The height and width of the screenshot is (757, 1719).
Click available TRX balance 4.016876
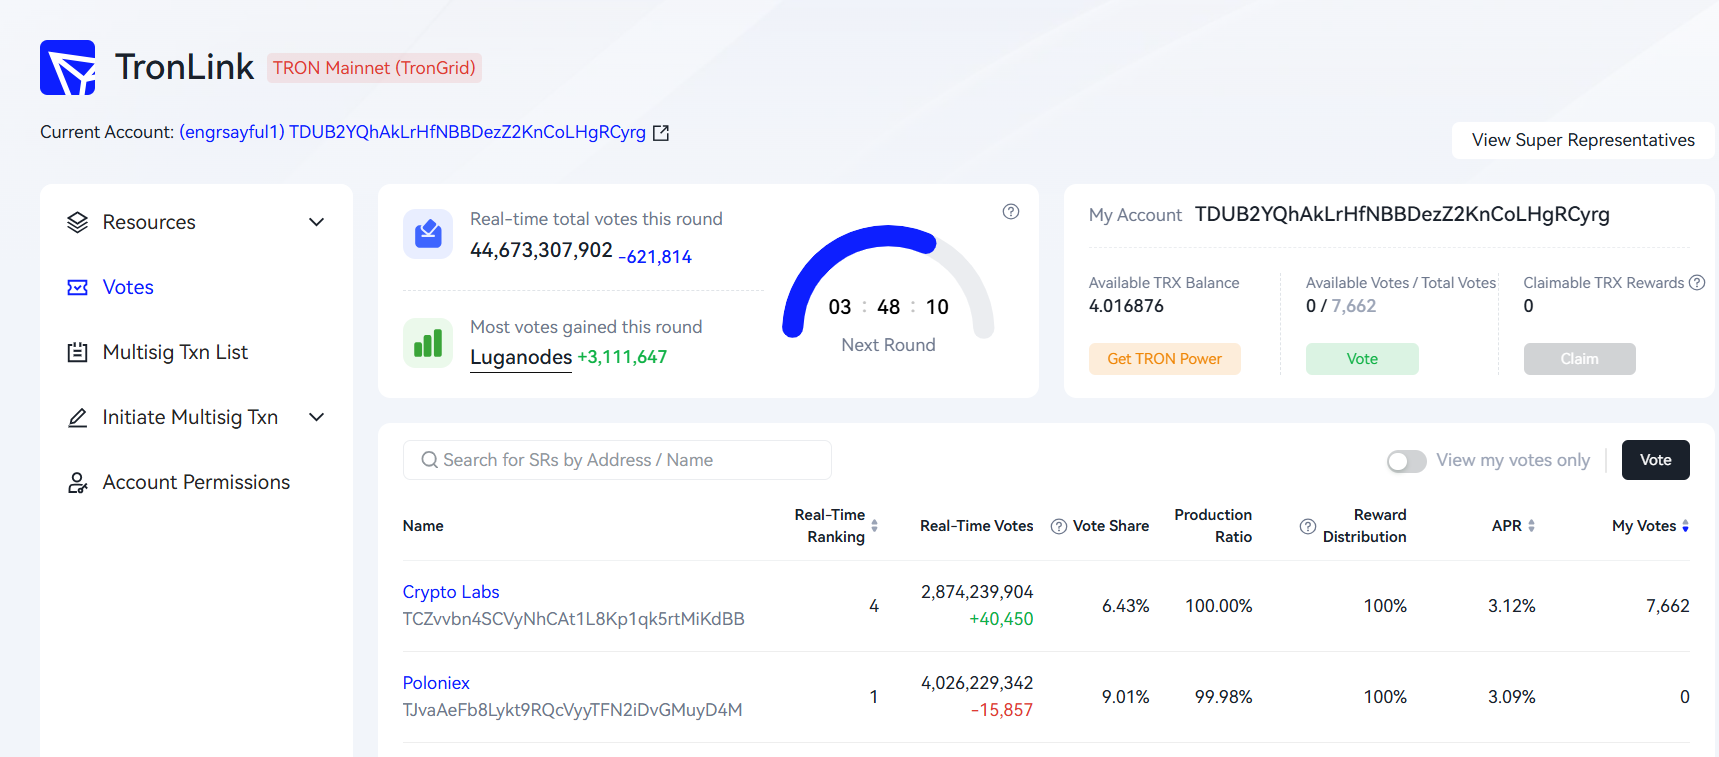(1126, 306)
